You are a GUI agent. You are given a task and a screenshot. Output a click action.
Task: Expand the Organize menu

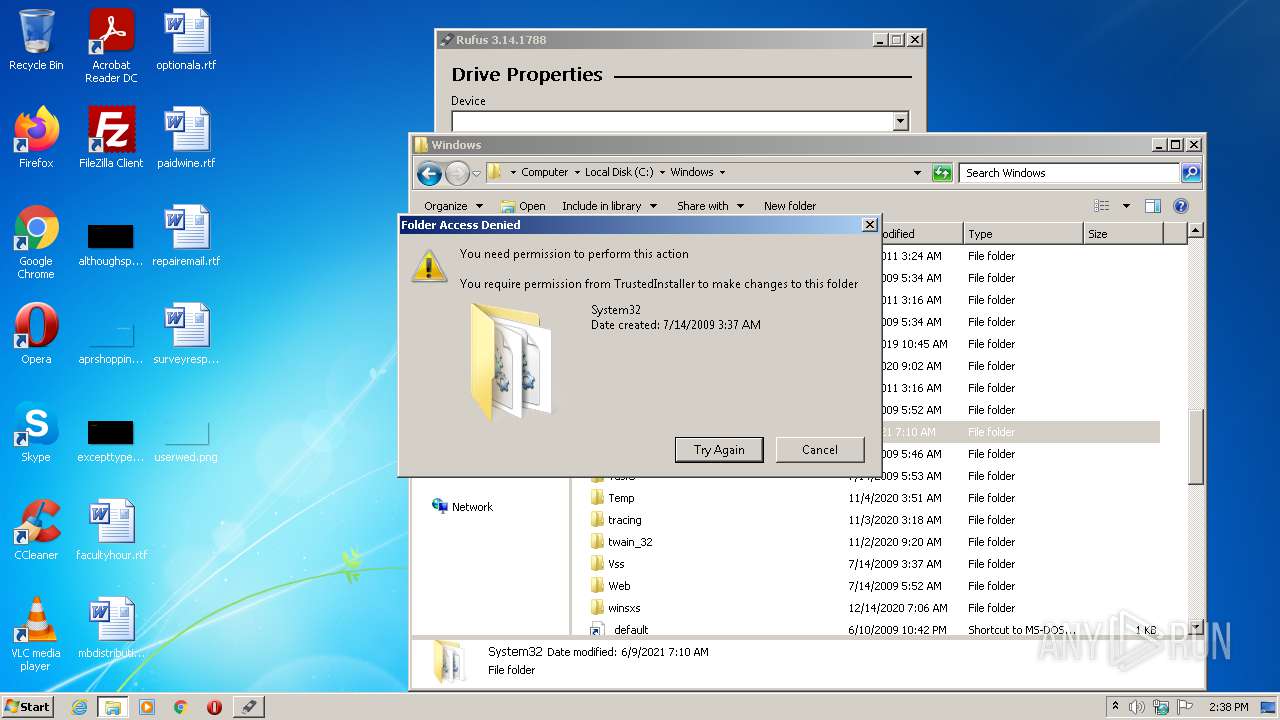(452, 206)
